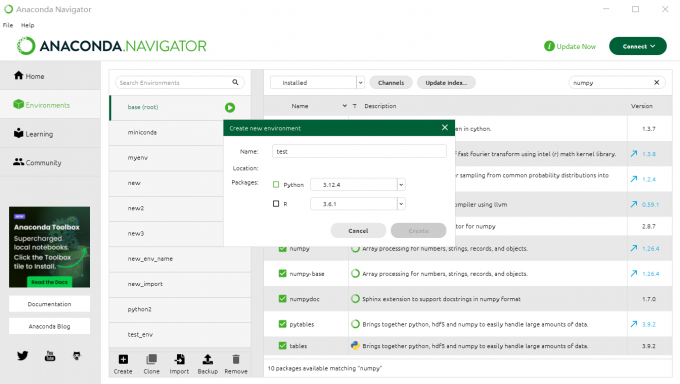
Task: Expand the Connect dropdown button
Action: [x=638, y=46]
